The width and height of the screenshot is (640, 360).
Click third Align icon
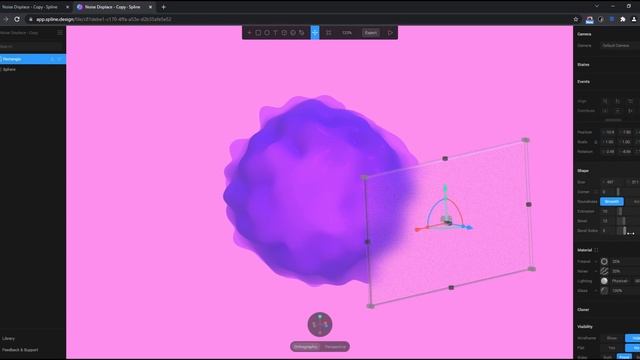coord(630,101)
